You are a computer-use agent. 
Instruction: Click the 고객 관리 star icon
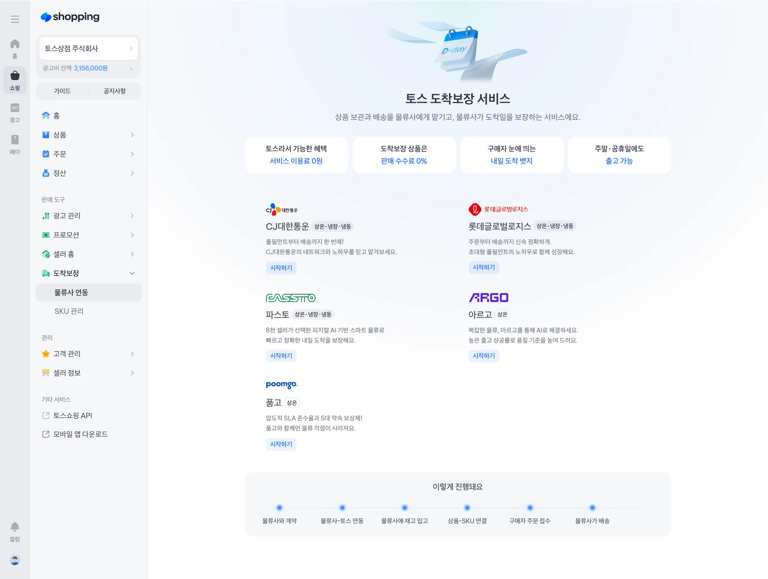pos(46,354)
